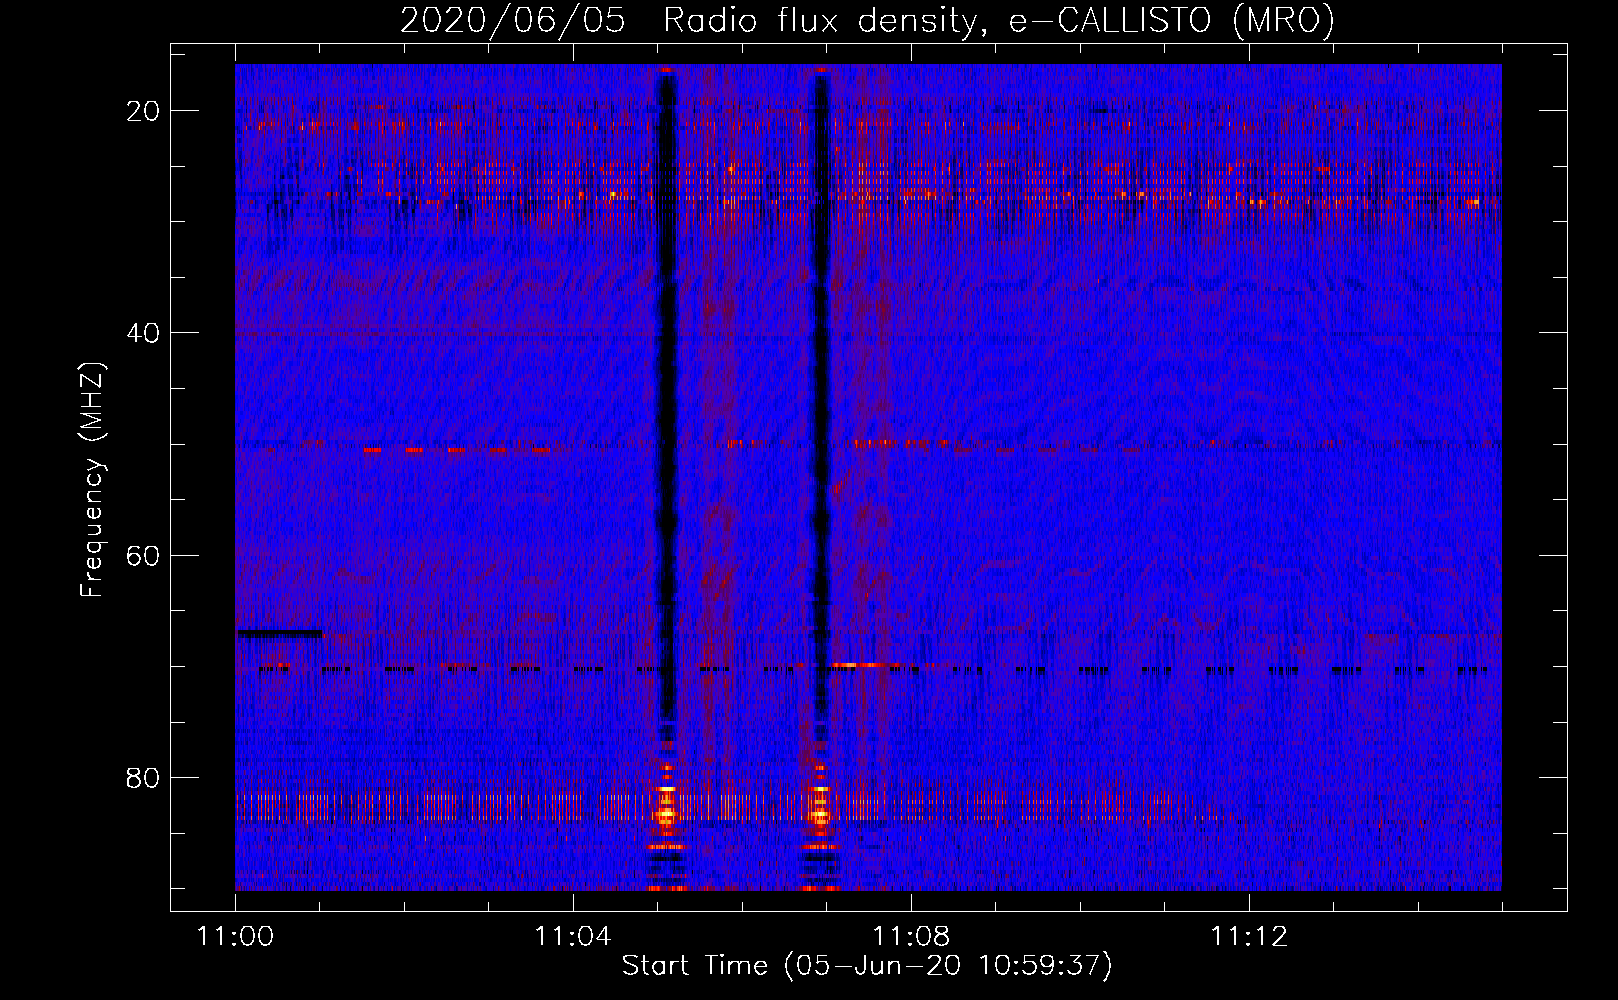Click the '20' frequency tick label
This screenshot has height=1000, width=1618.
pyautogui.click(x=143, y=111)
